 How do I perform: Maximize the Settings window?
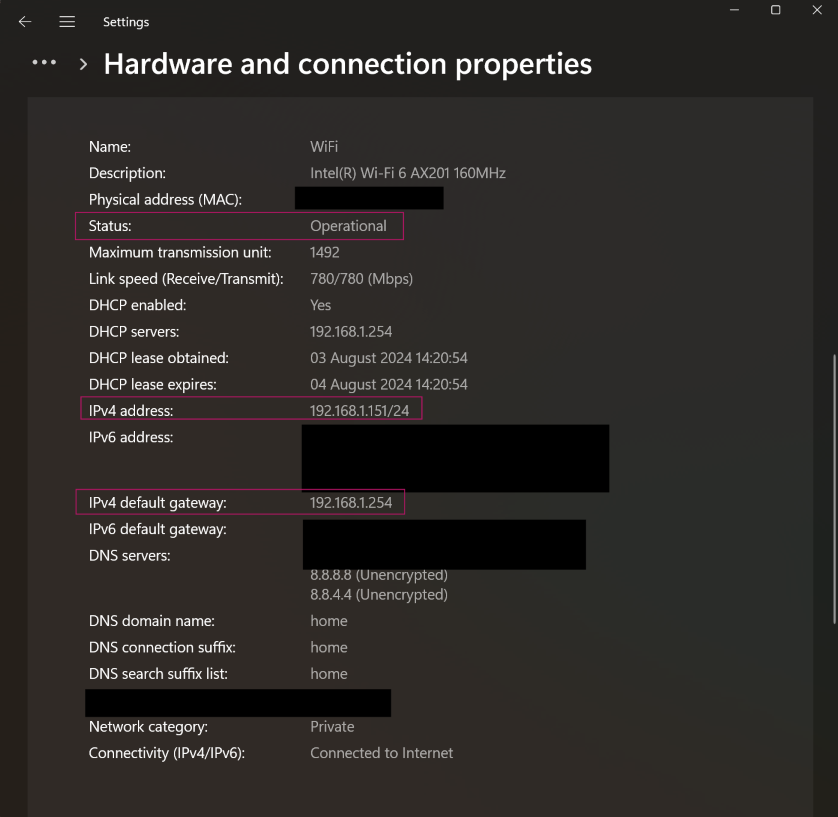pos(775,10)
